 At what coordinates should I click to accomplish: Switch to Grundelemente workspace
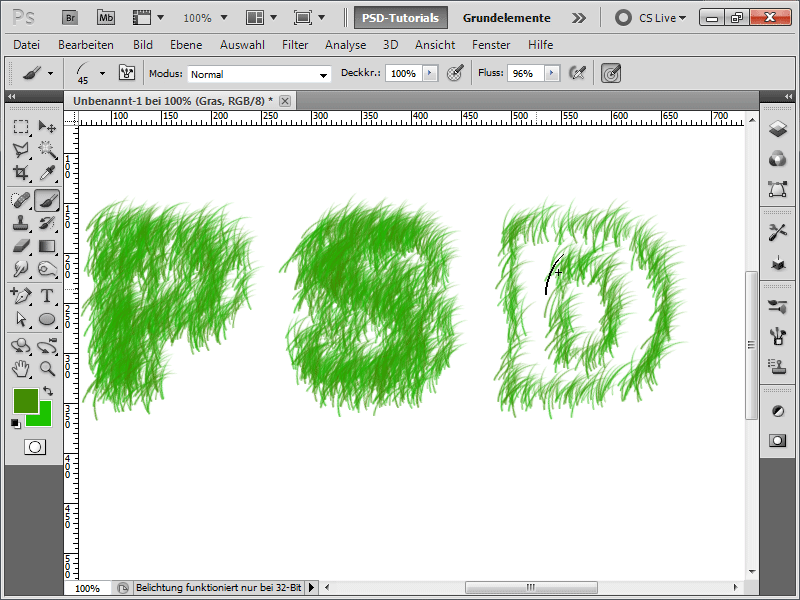[507, 18]
